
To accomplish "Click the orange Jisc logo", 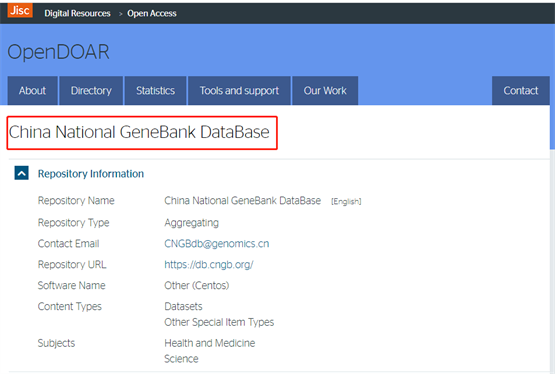I will coord(20,10).
